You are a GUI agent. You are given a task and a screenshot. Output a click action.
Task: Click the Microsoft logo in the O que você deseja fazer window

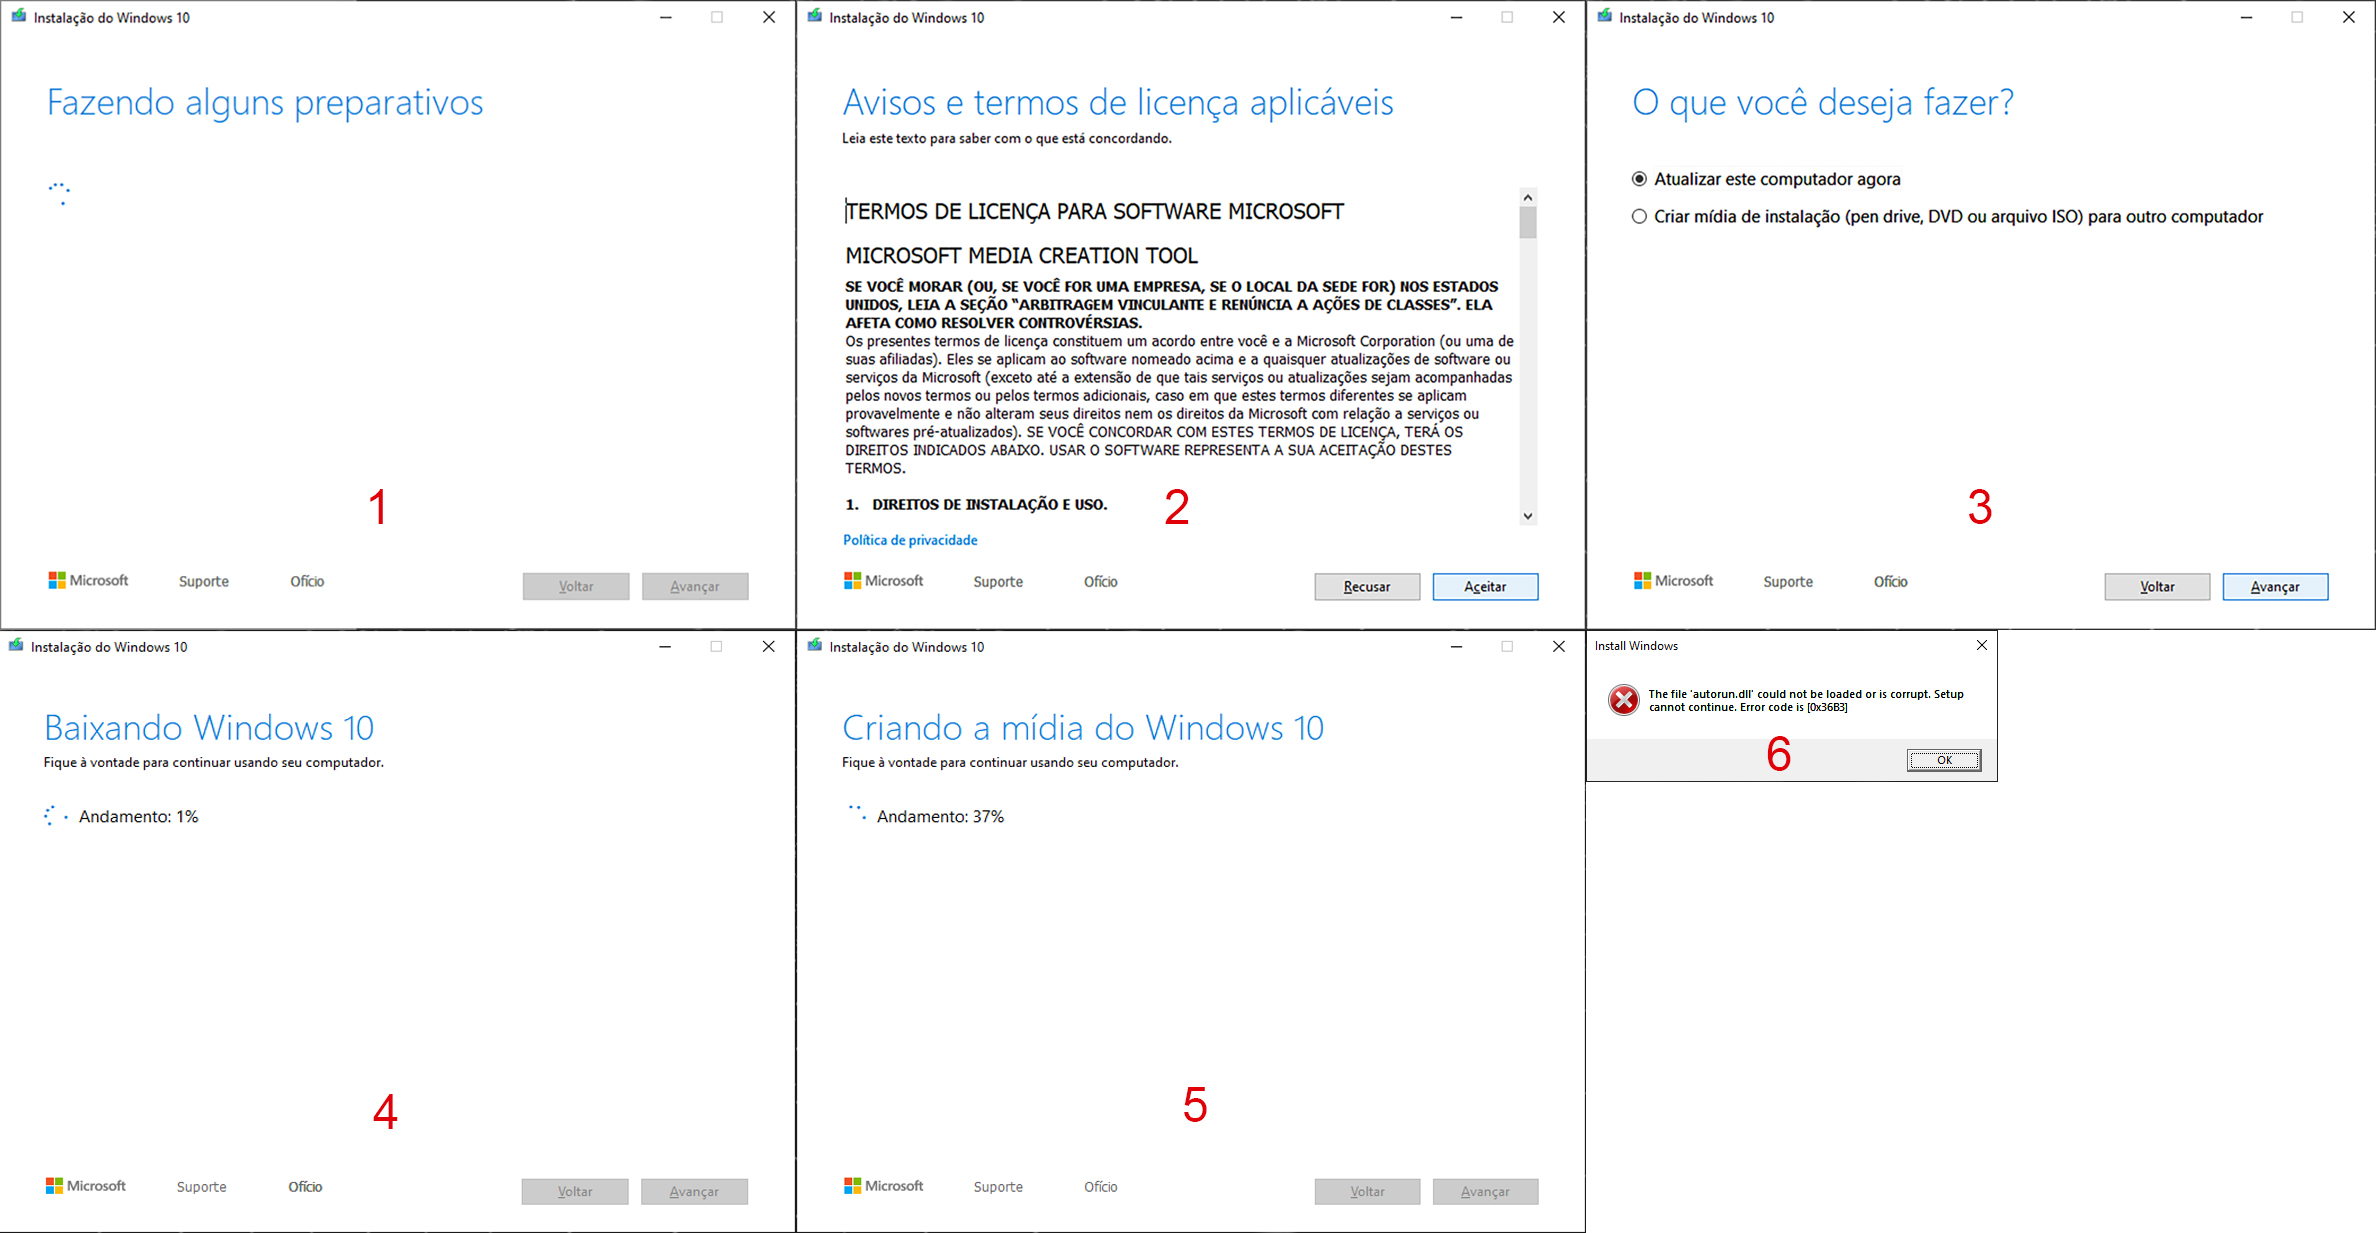point(1673,580)
